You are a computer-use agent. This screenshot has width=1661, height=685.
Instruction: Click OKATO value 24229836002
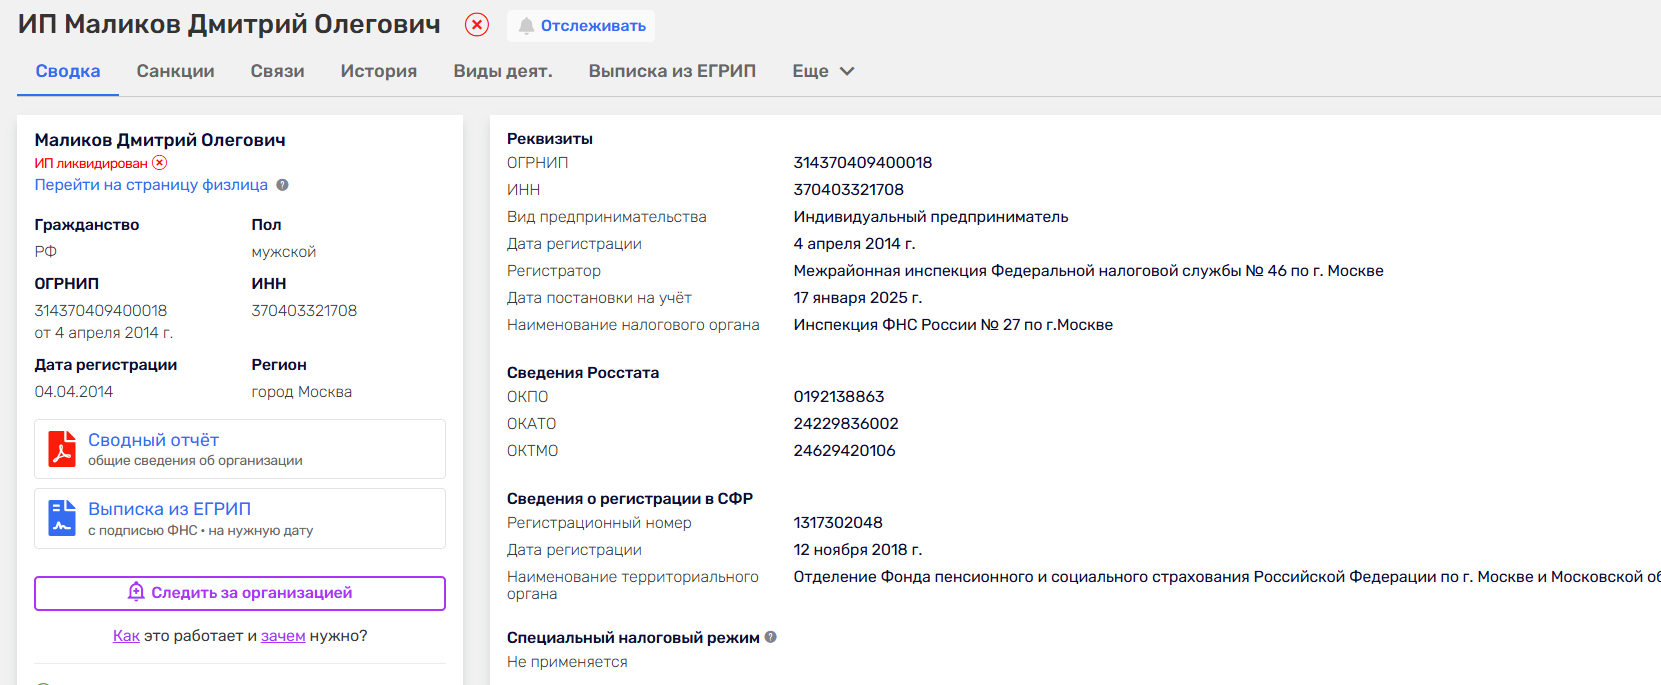pos(846,424)
